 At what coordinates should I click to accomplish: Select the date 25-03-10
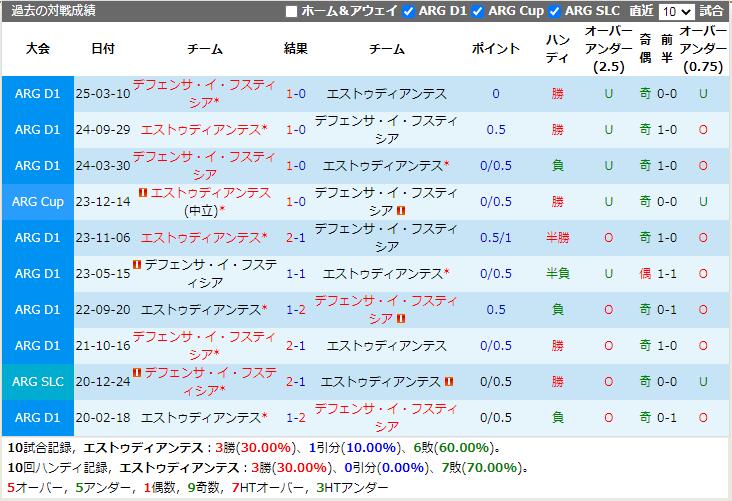[x=103, y=94]
